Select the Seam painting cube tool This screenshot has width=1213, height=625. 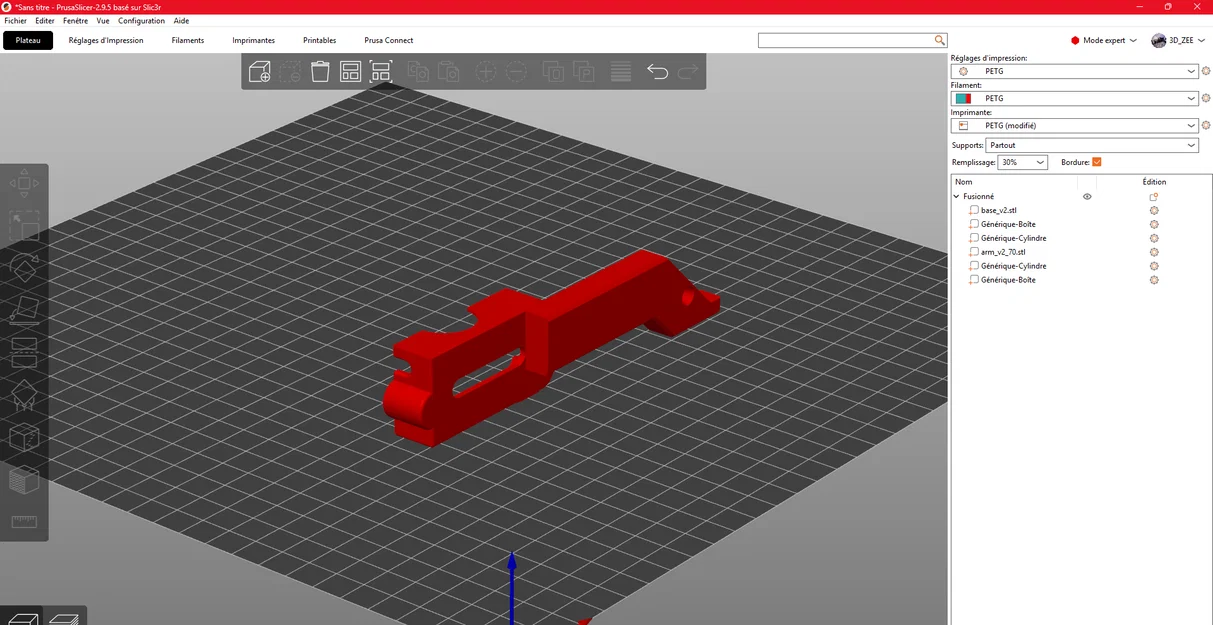pos(24,437)
